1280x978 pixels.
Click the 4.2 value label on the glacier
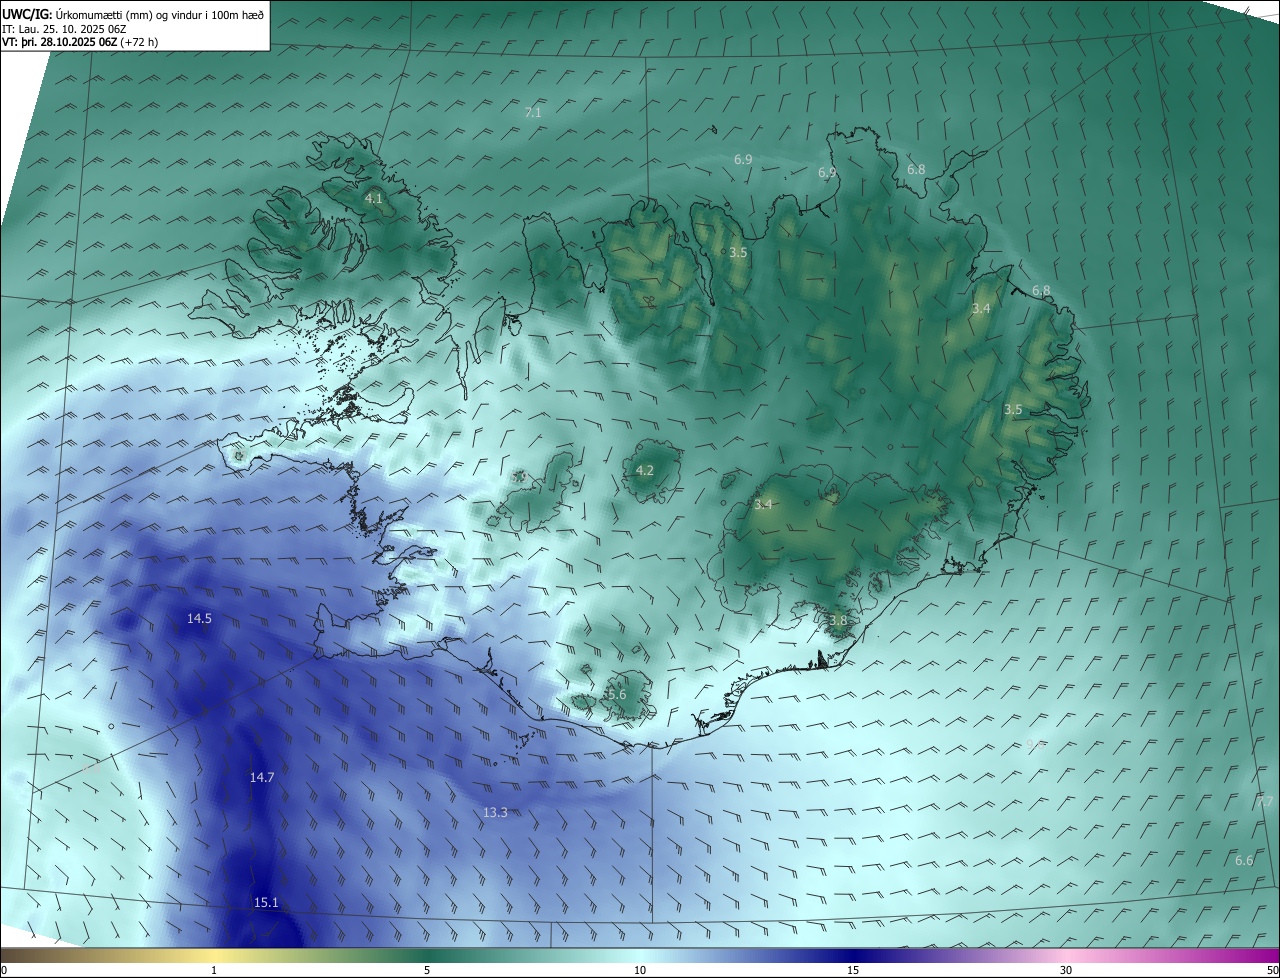click(x=645, y=470)
